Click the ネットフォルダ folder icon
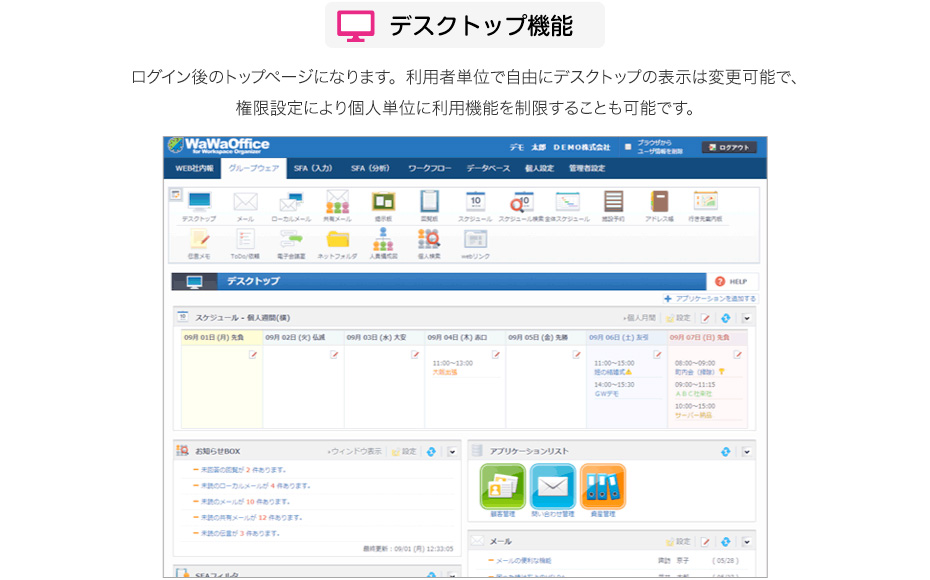Viewport: 930px width, 580px height. [337, 240]
